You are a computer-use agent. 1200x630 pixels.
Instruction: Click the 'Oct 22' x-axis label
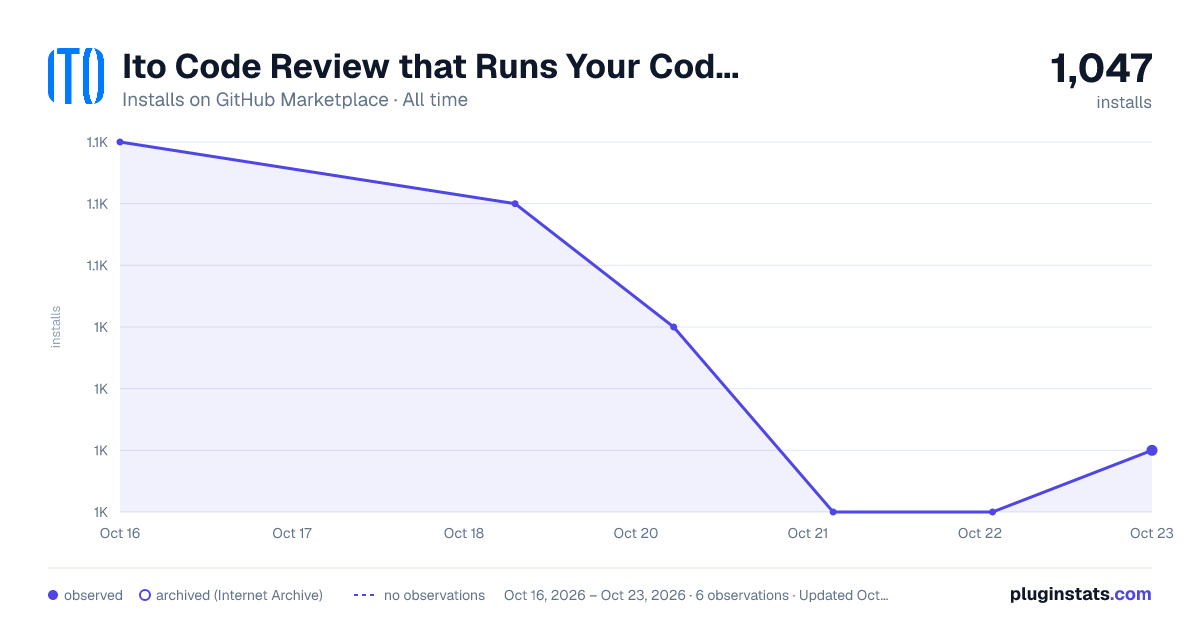coord(980,534)
